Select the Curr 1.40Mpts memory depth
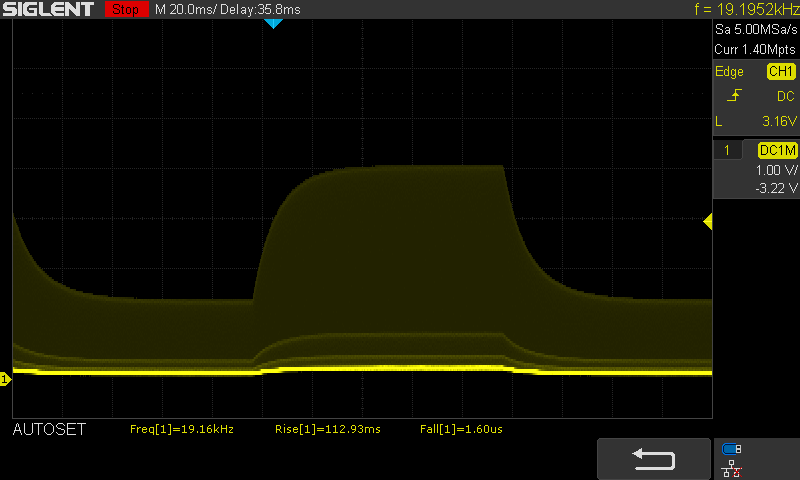The width and height of the screenshot is (800, 480). click(755, 49)
